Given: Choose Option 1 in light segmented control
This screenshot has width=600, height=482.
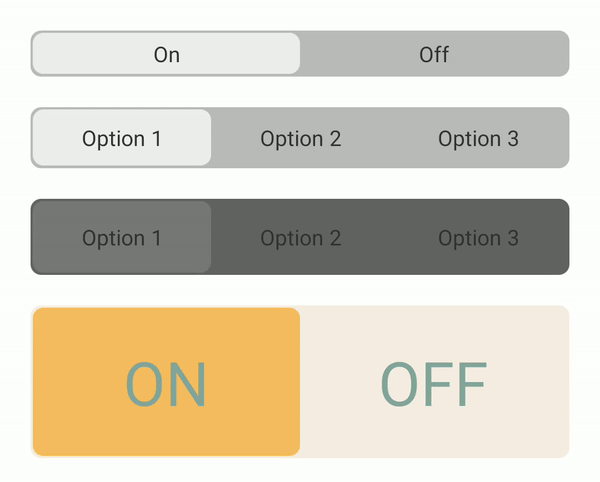Looking at the screenshot, I should 122,138.
